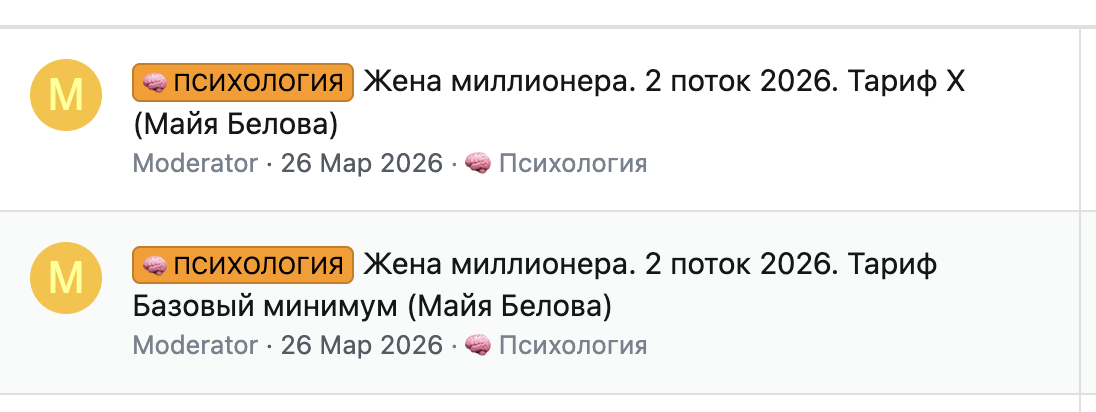Select the orange психология prefix on Базовый минимум thread
Viewport: 1096px width, 412px height.
pos(243,265)
